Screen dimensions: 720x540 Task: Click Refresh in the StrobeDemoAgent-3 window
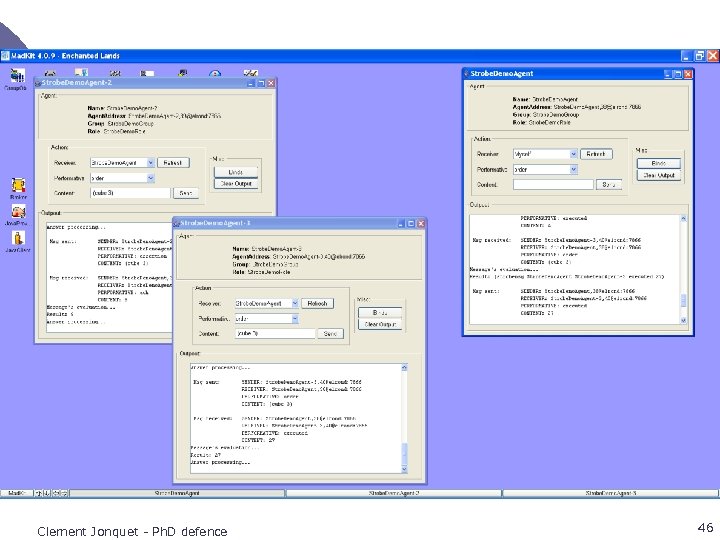pyautogui.click(x=318, y=304)
